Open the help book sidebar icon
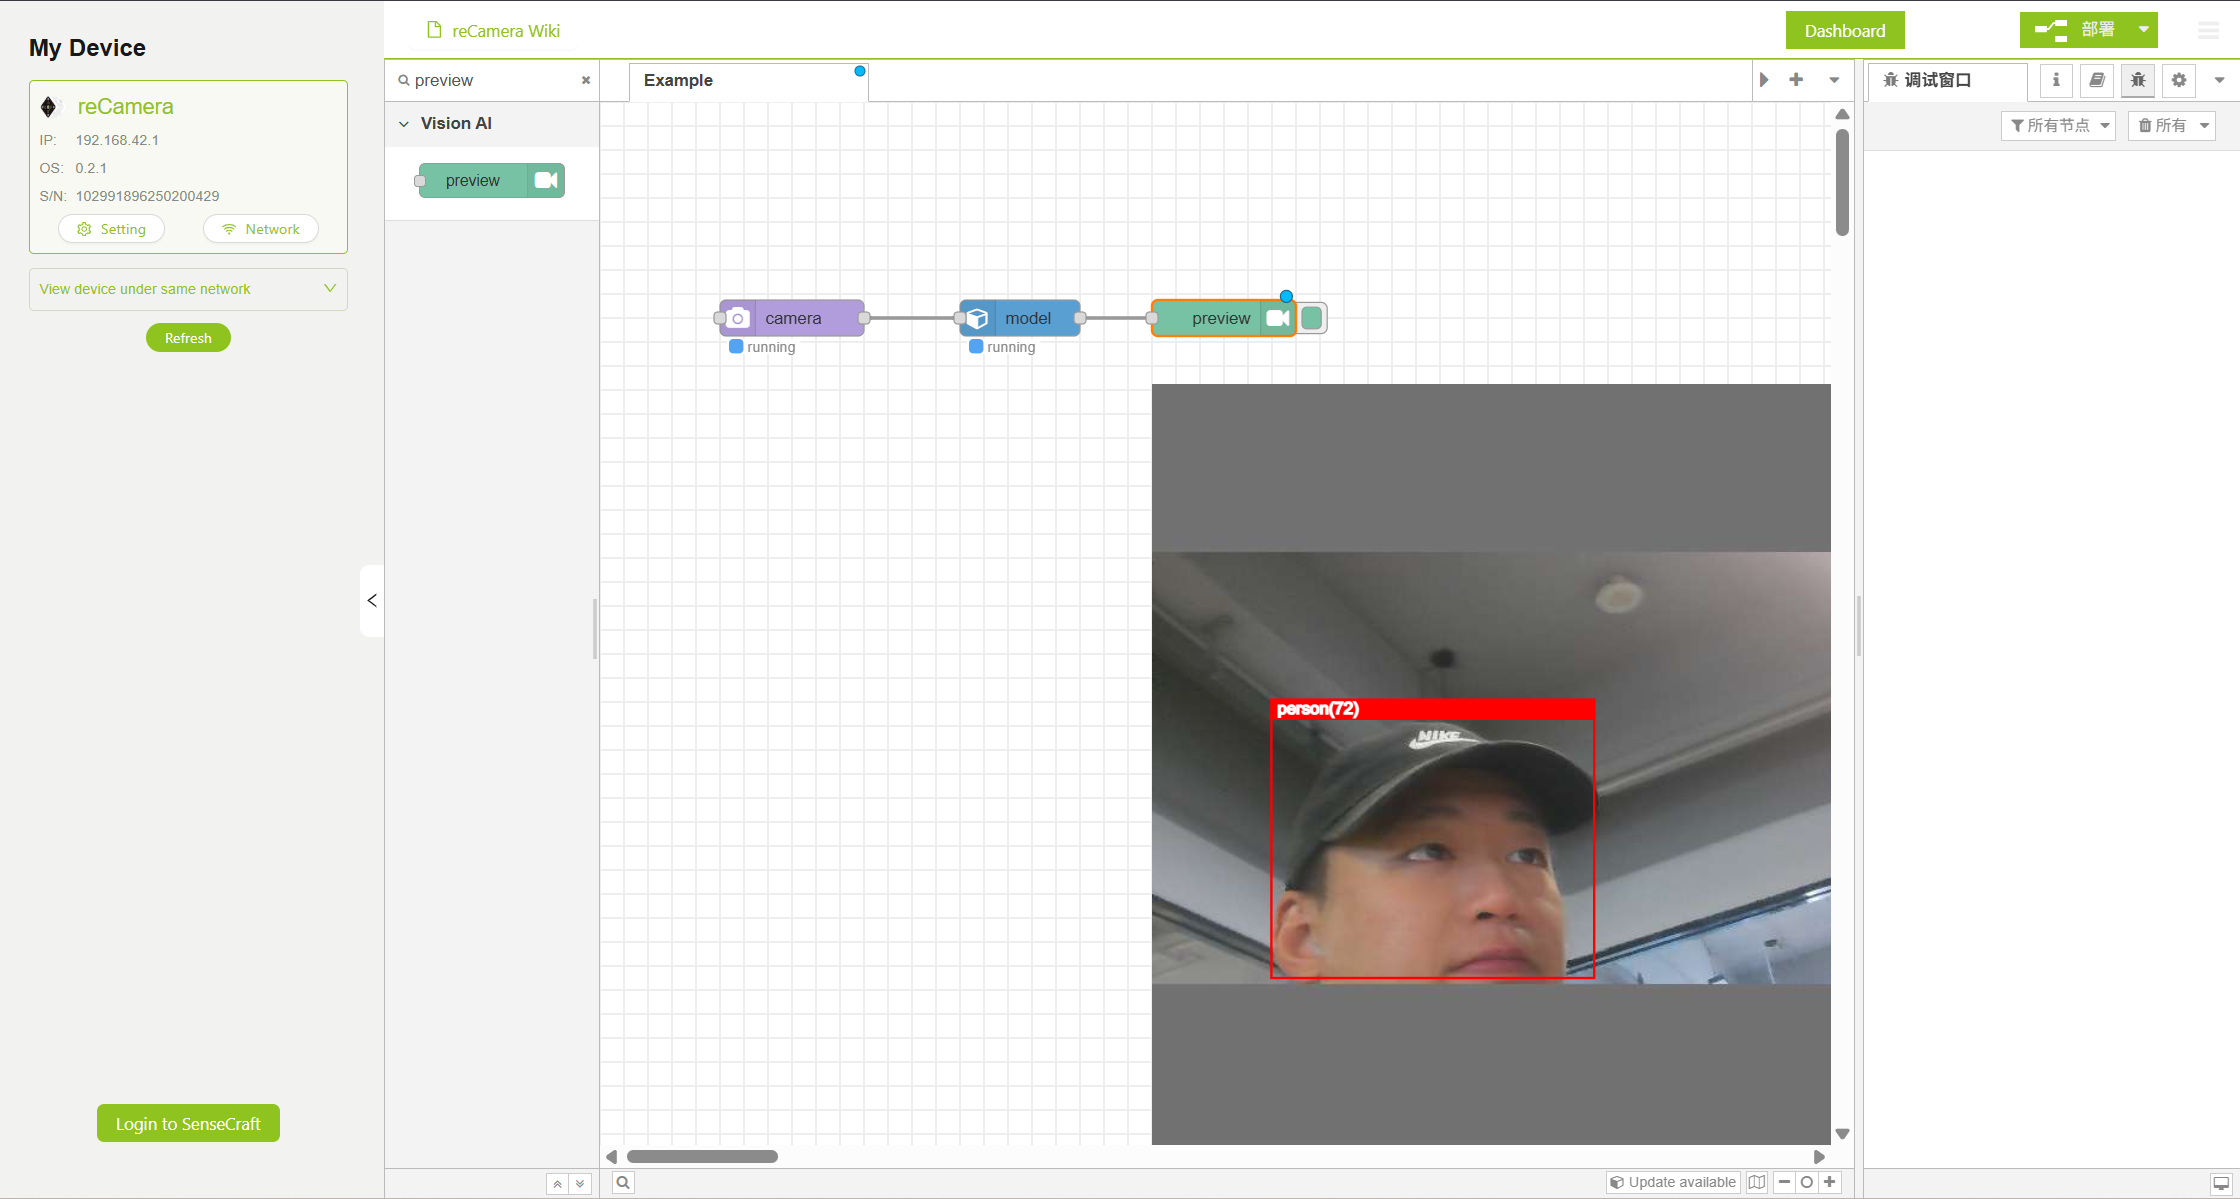This screenshot has width=2240, height=1199. click(2097, 80)
